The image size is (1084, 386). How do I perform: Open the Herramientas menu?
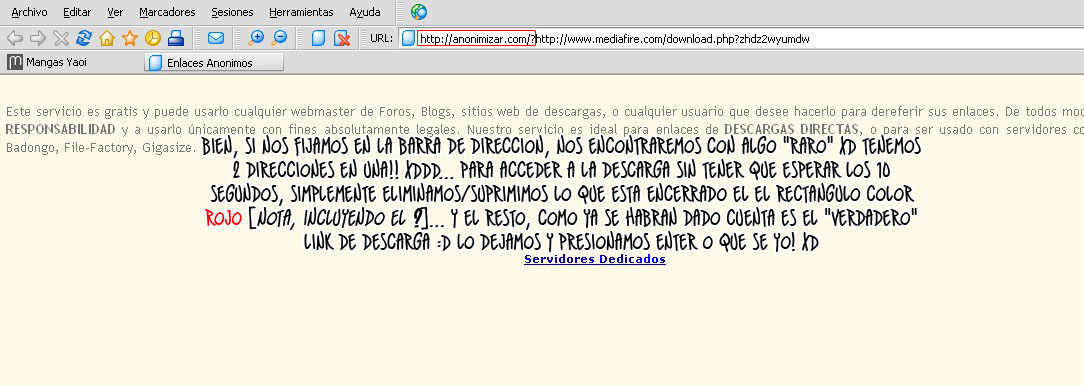click(301, 12)
